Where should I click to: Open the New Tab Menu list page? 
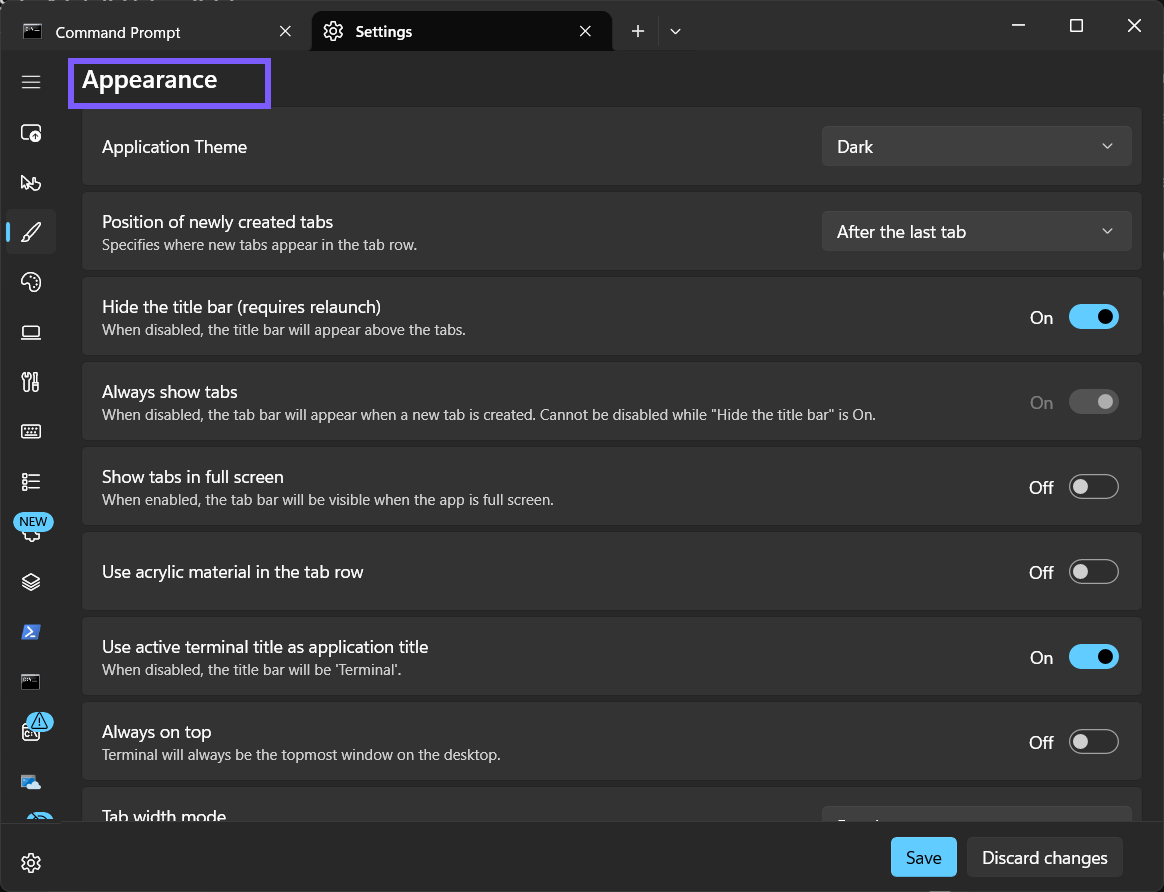coord(30,482)
